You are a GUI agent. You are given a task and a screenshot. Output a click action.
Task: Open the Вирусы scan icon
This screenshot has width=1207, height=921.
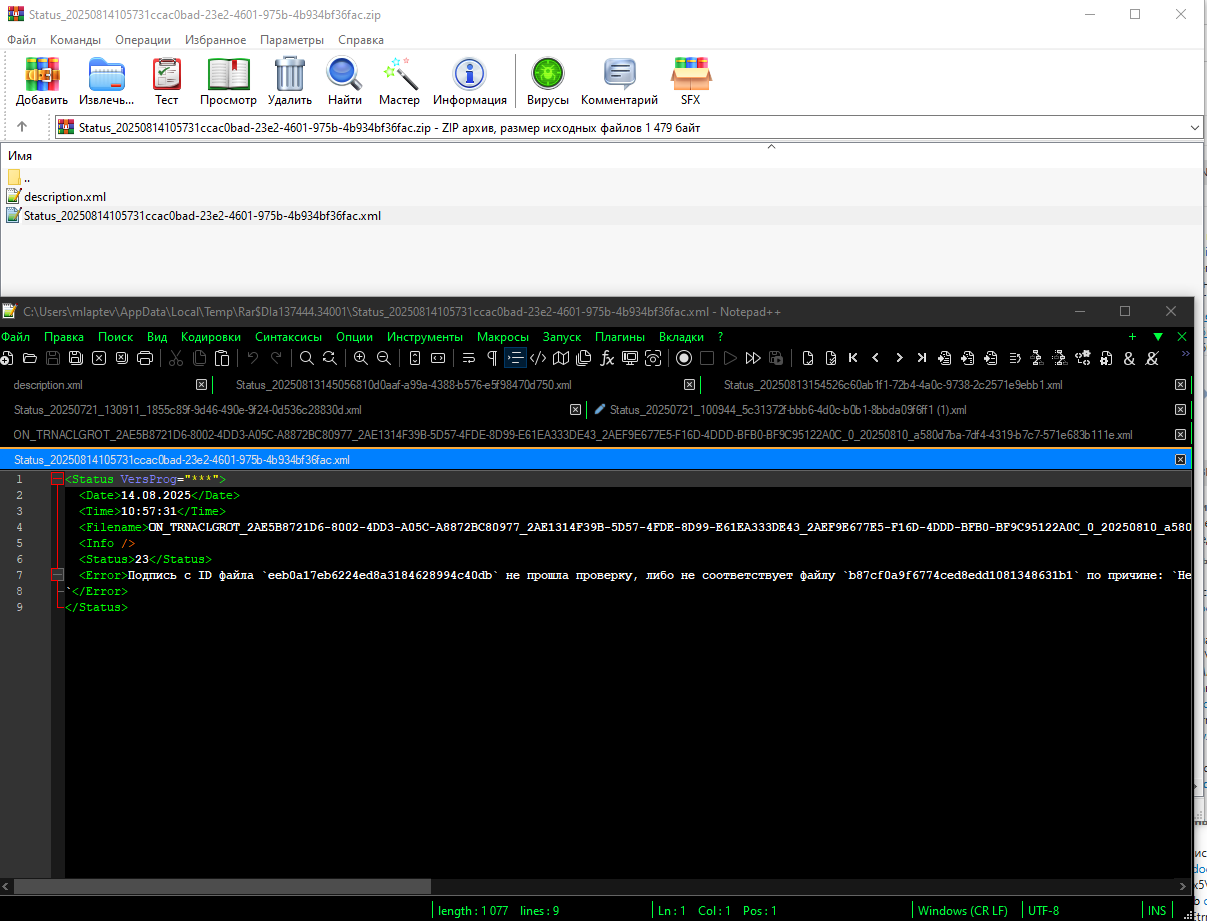click(x=547, y=75)
